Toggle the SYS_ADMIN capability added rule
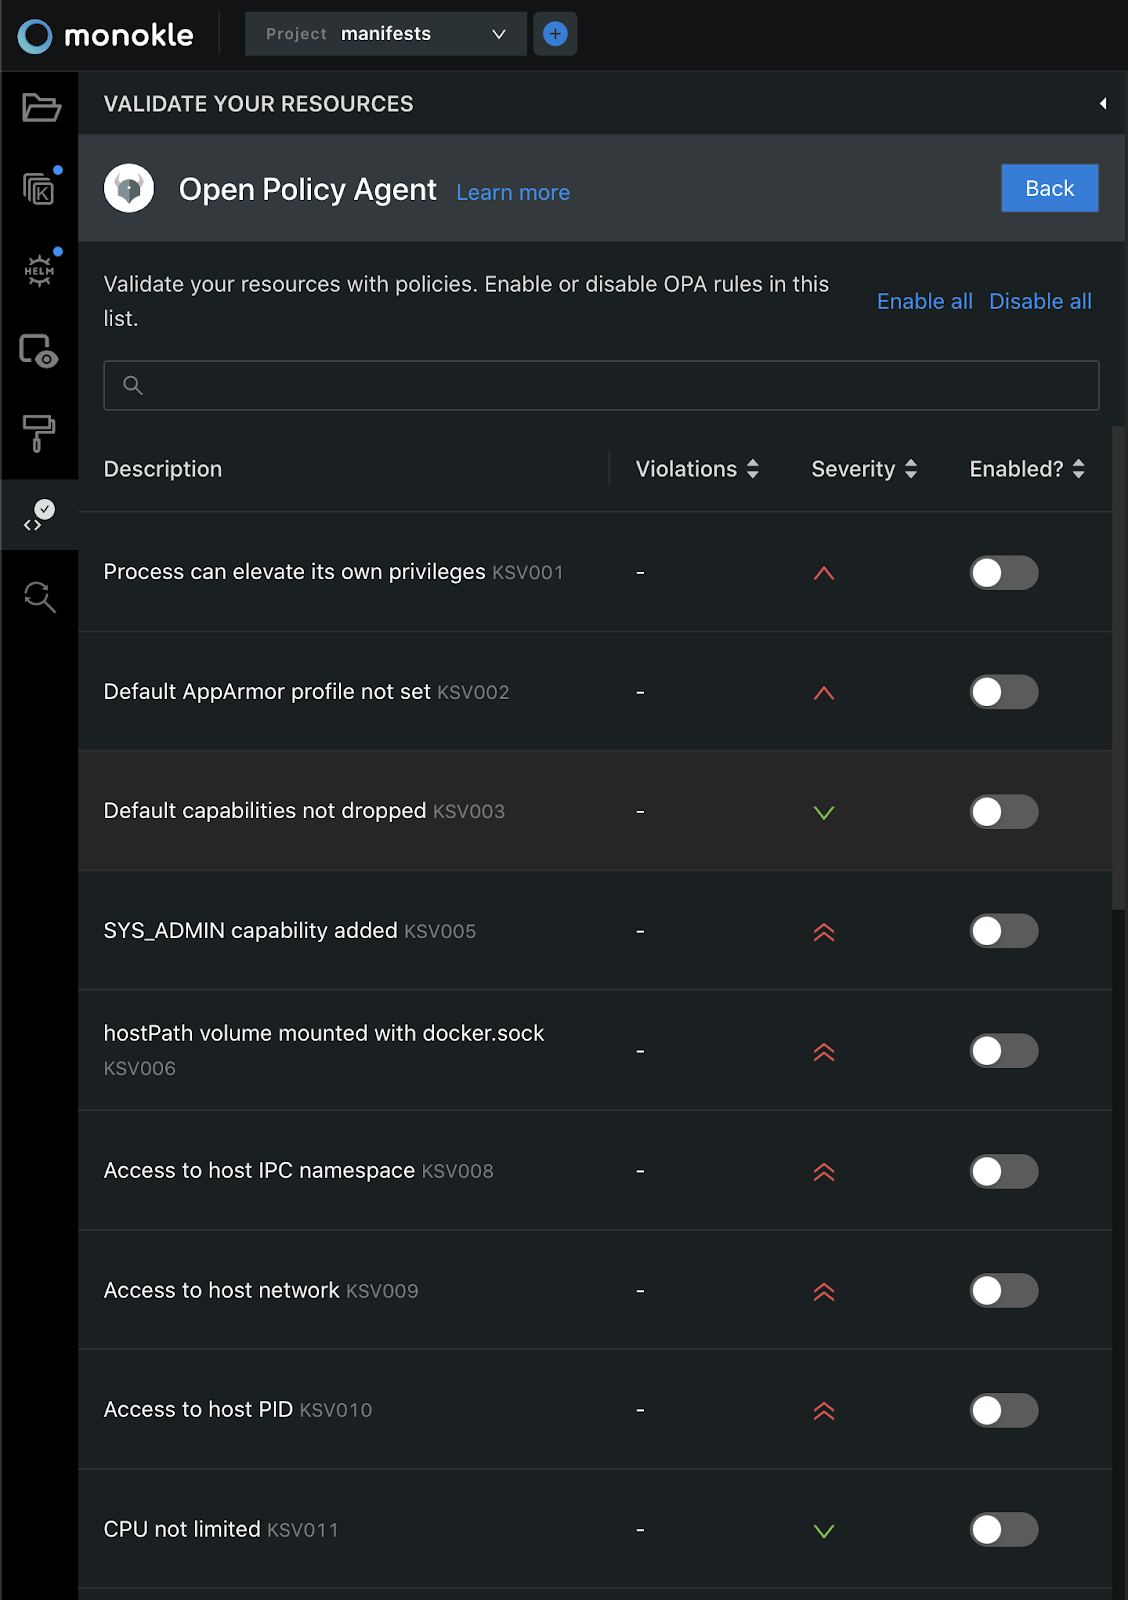 click(1004, 931)
